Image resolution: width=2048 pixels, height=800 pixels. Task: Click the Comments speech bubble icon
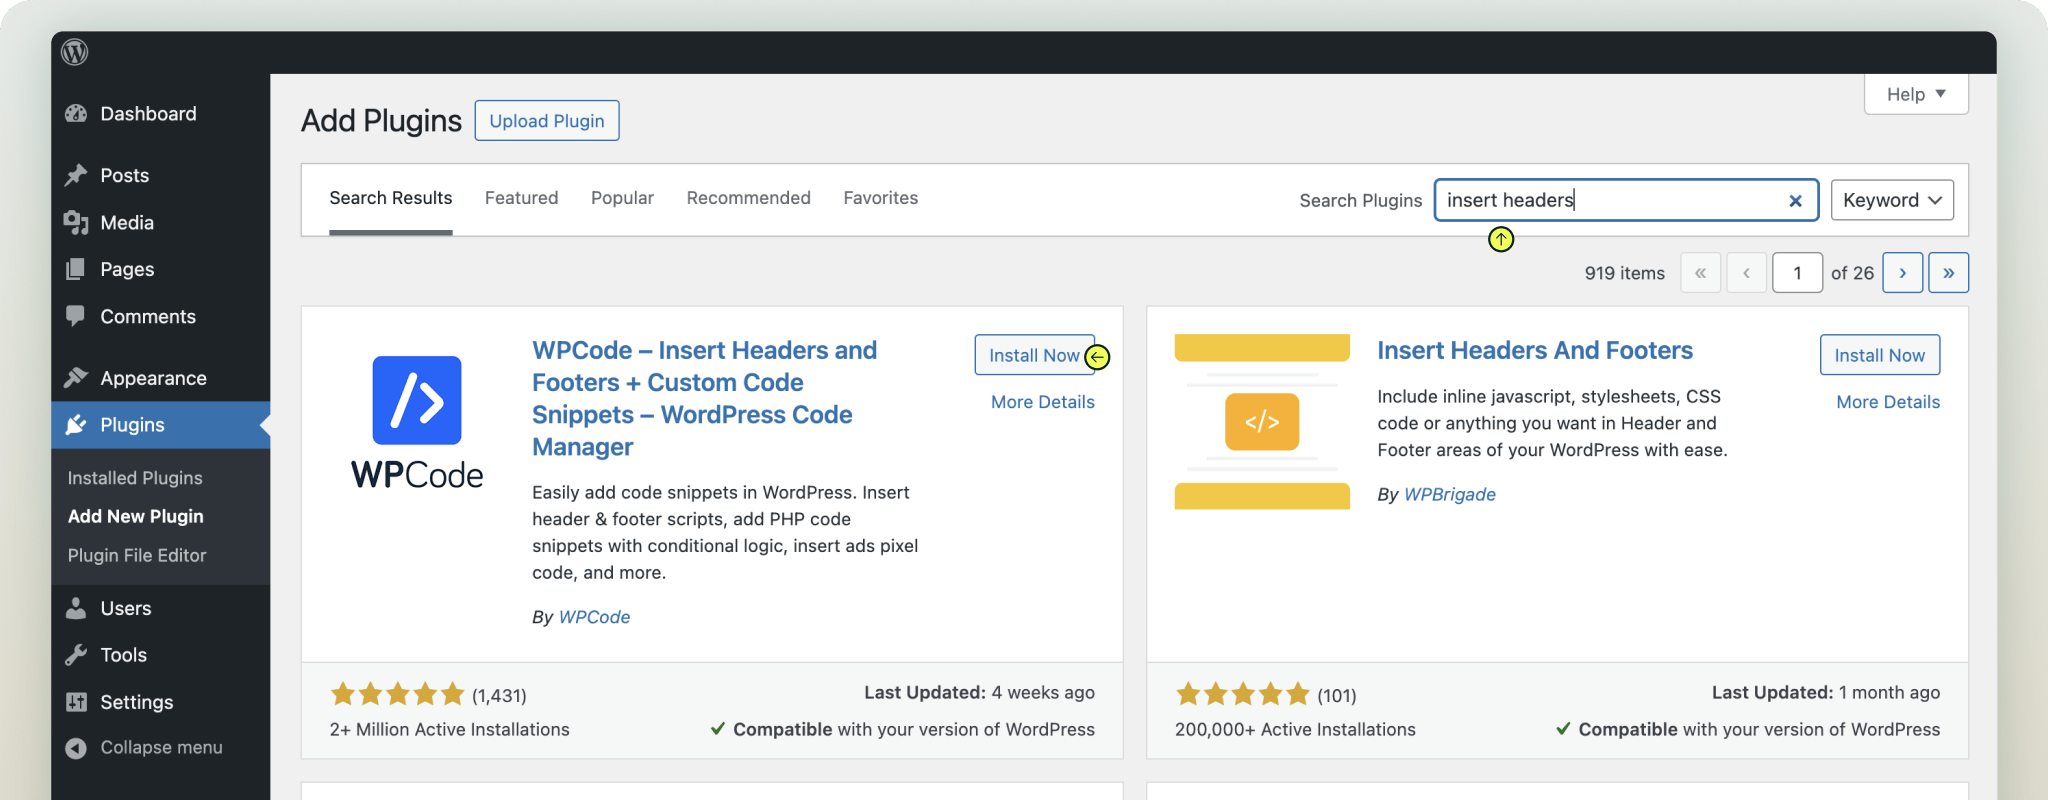click(x=76, y=316)
